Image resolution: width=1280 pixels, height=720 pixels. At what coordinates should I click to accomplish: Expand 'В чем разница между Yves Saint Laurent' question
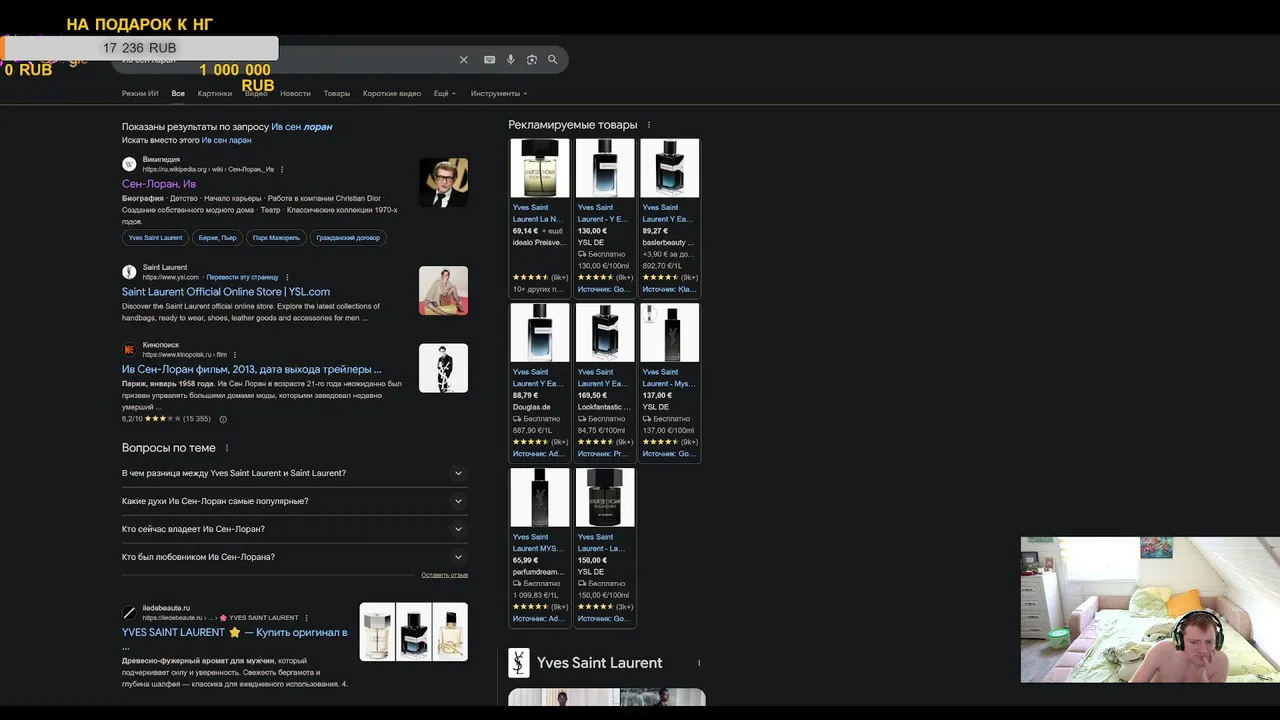pos(294,473)
